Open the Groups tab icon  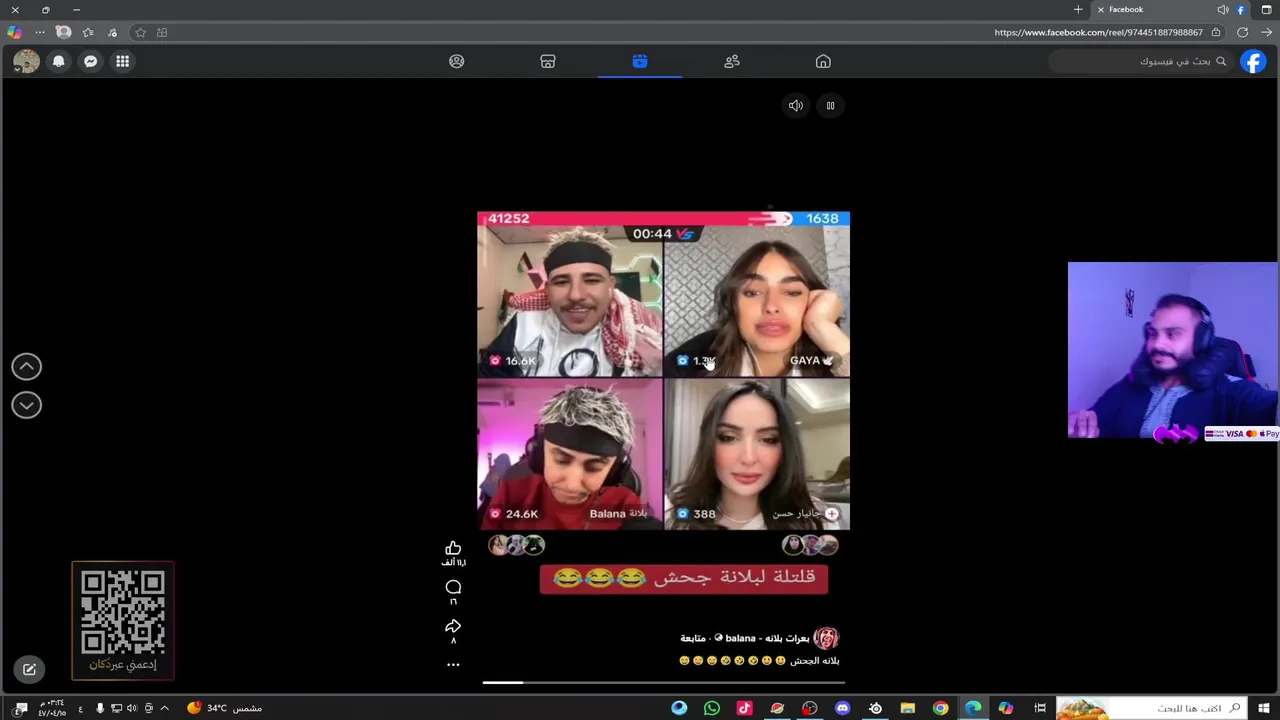pos(456,61)
